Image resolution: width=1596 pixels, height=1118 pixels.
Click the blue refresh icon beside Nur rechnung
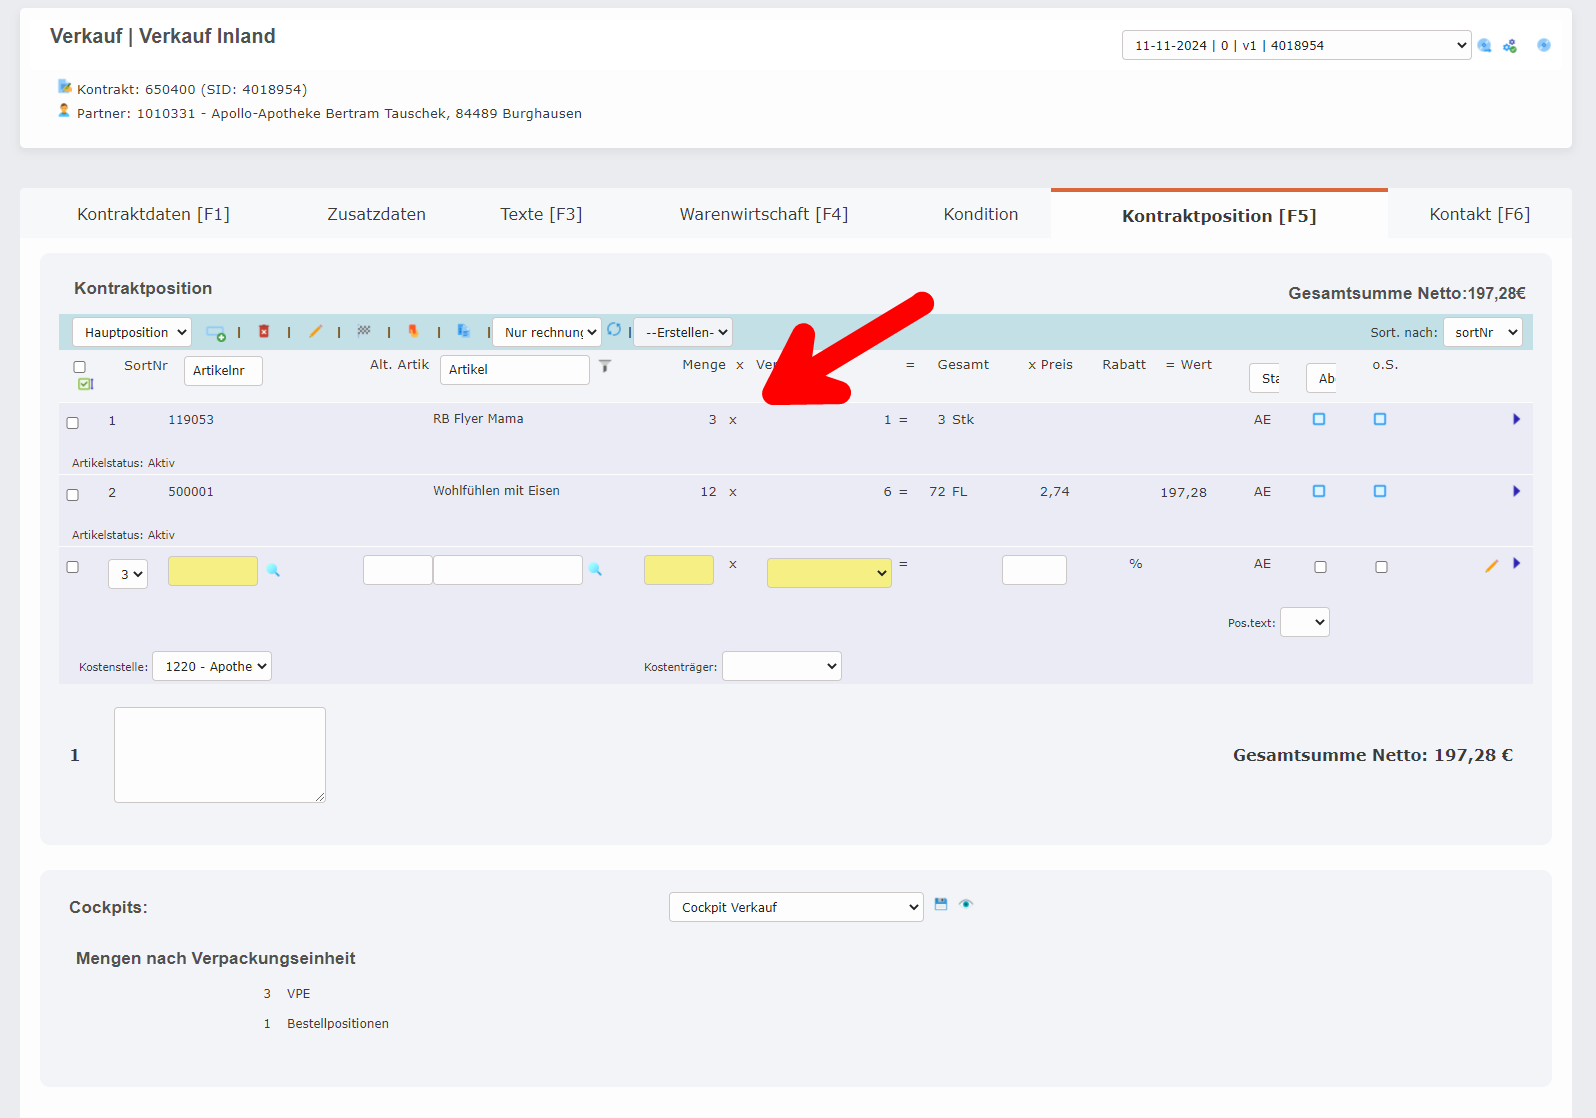tap(614, 330)
